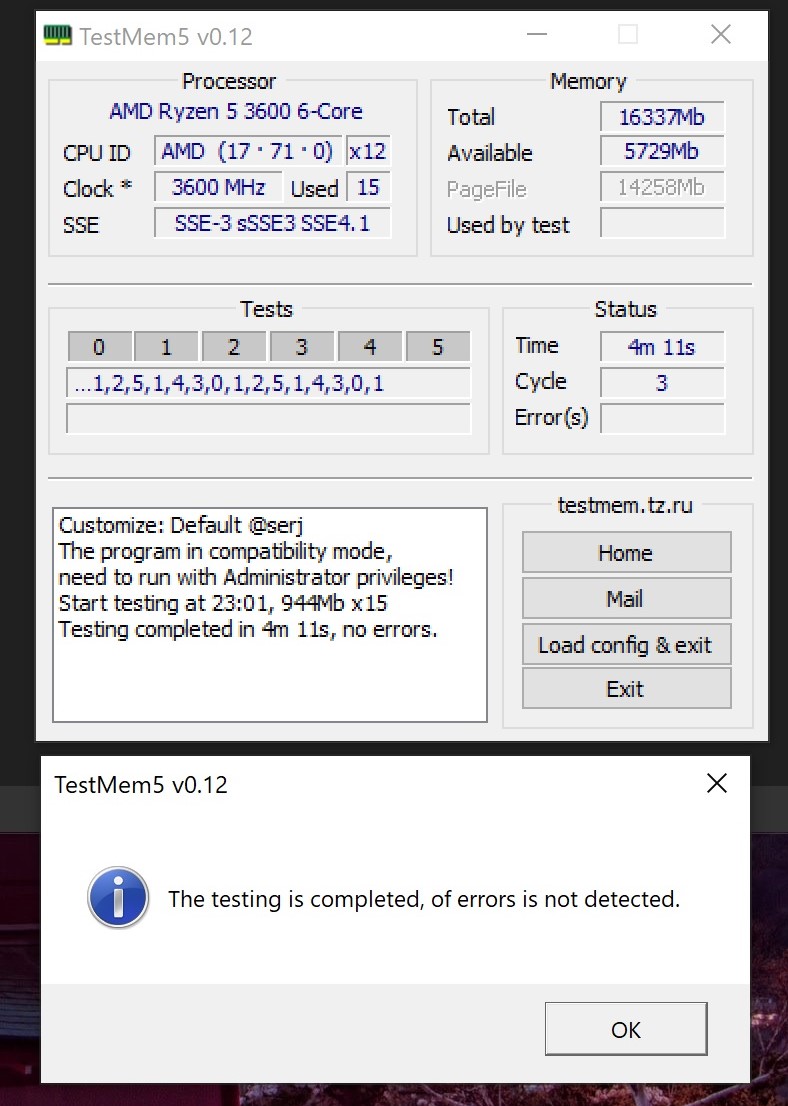788x1106 pixels.
Task: Click the TestMem5 v0.12 dialog title
Action: (x=141, y=784)
